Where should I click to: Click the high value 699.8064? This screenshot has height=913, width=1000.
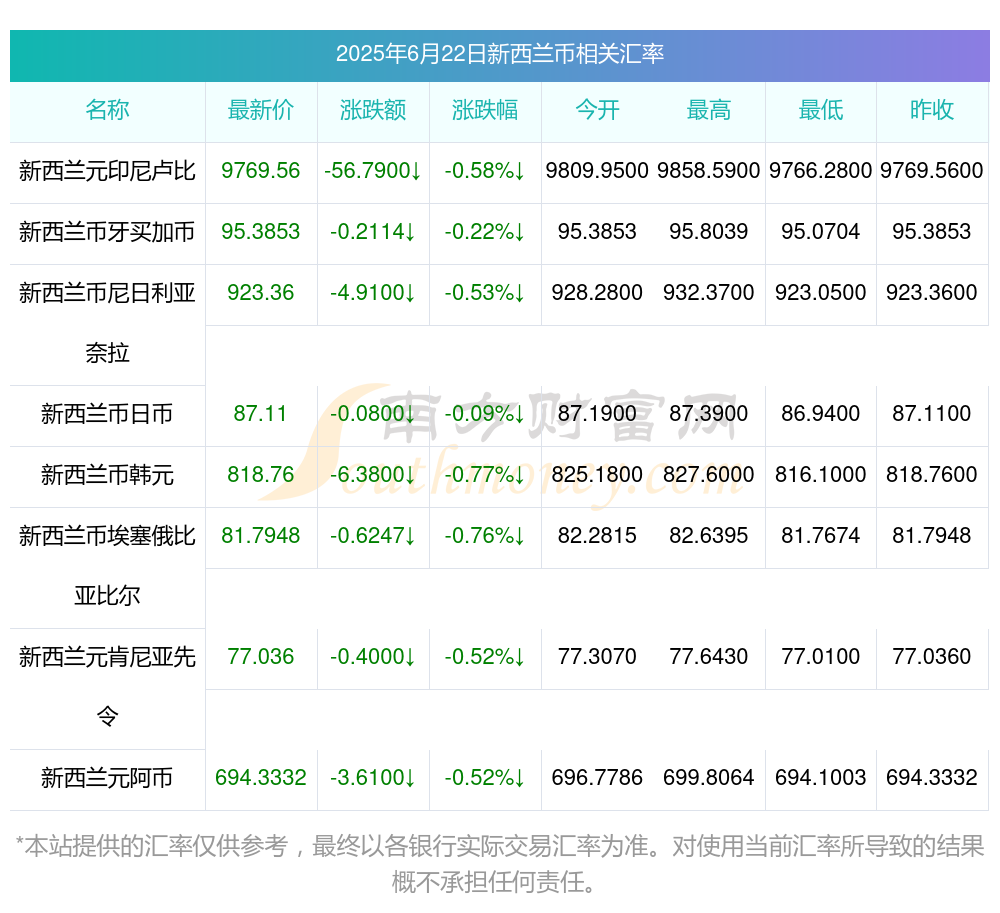pyautogui.click(x=709, y=778)
